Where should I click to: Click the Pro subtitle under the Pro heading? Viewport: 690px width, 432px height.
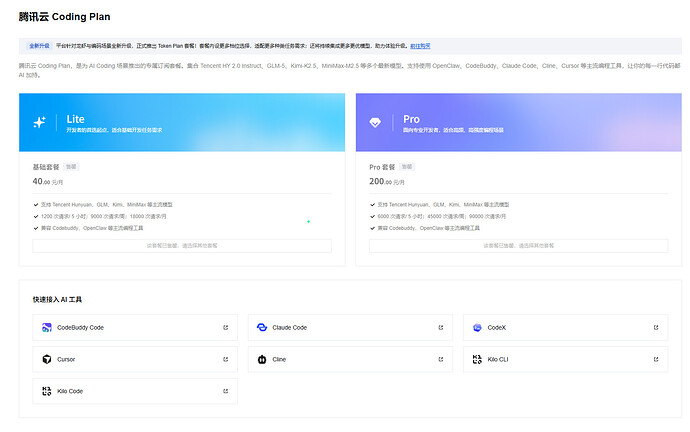tap(453, 130)
